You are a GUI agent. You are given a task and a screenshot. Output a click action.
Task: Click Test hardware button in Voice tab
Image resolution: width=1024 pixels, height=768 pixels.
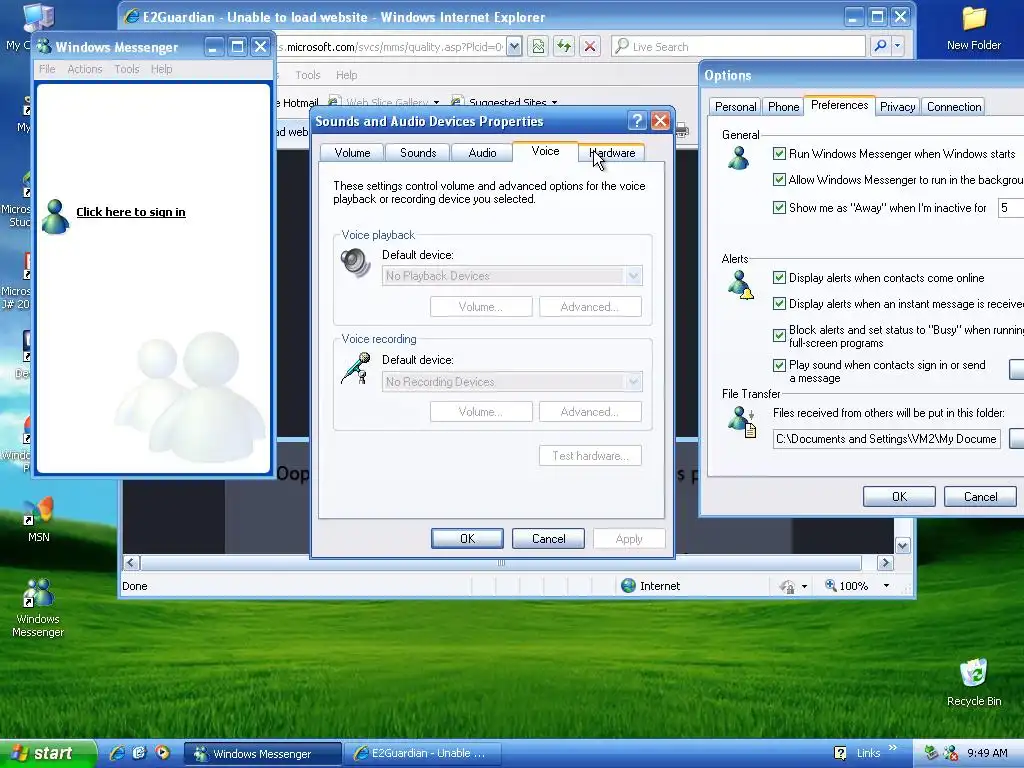[x=590, y=456]
